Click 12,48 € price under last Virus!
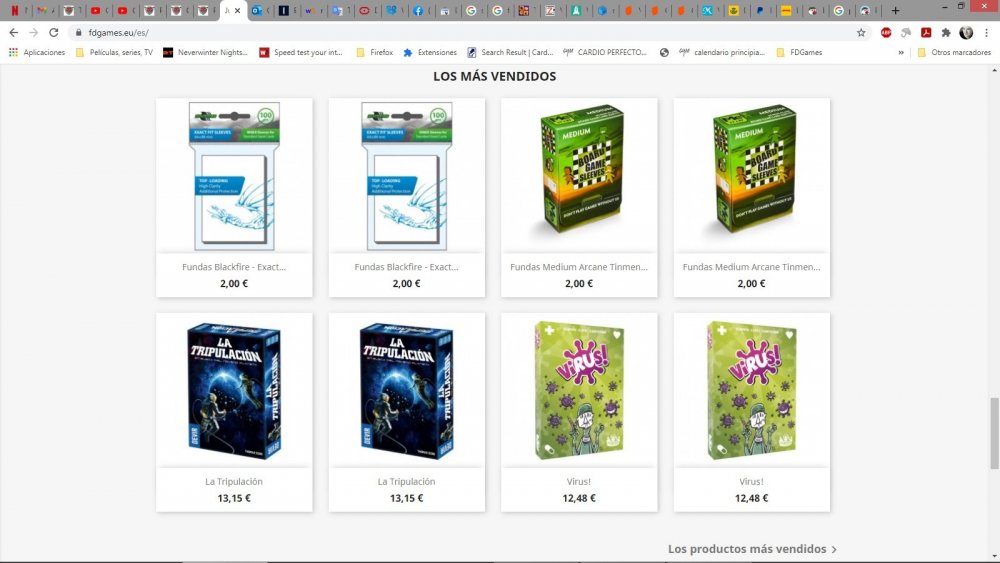The image size is (1000, 563). pos(751,498)
